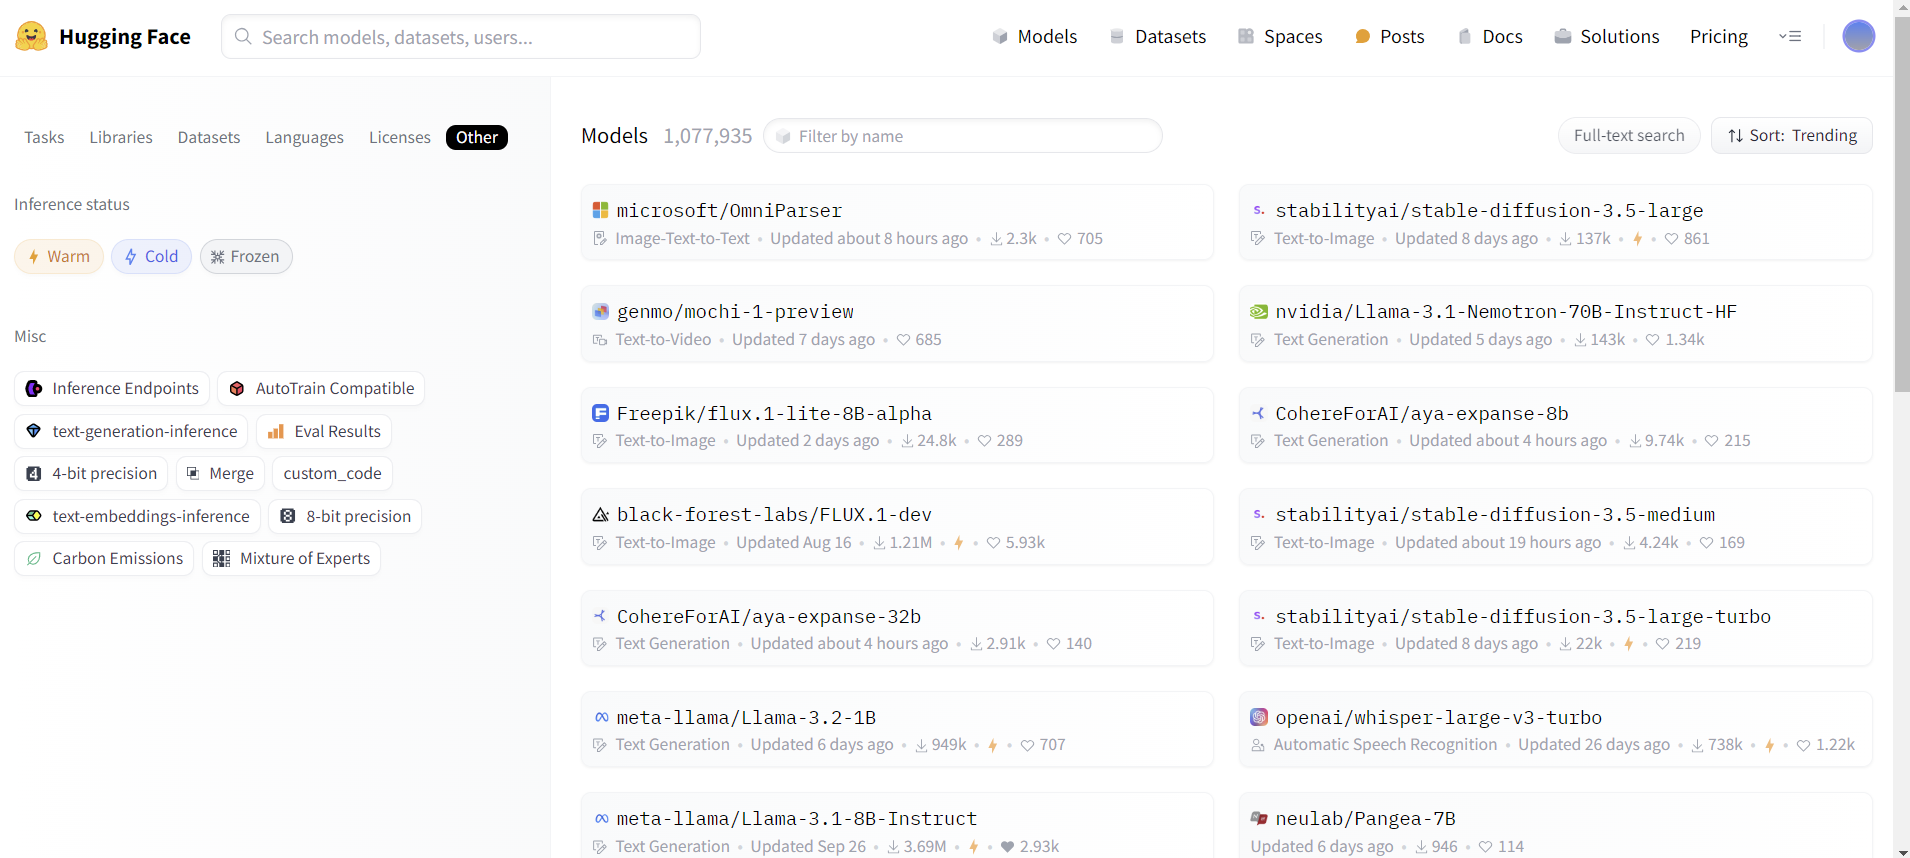
Task: Click the lightning bolt on FLUX.1-dev card
Action: (x=958, y=543)
